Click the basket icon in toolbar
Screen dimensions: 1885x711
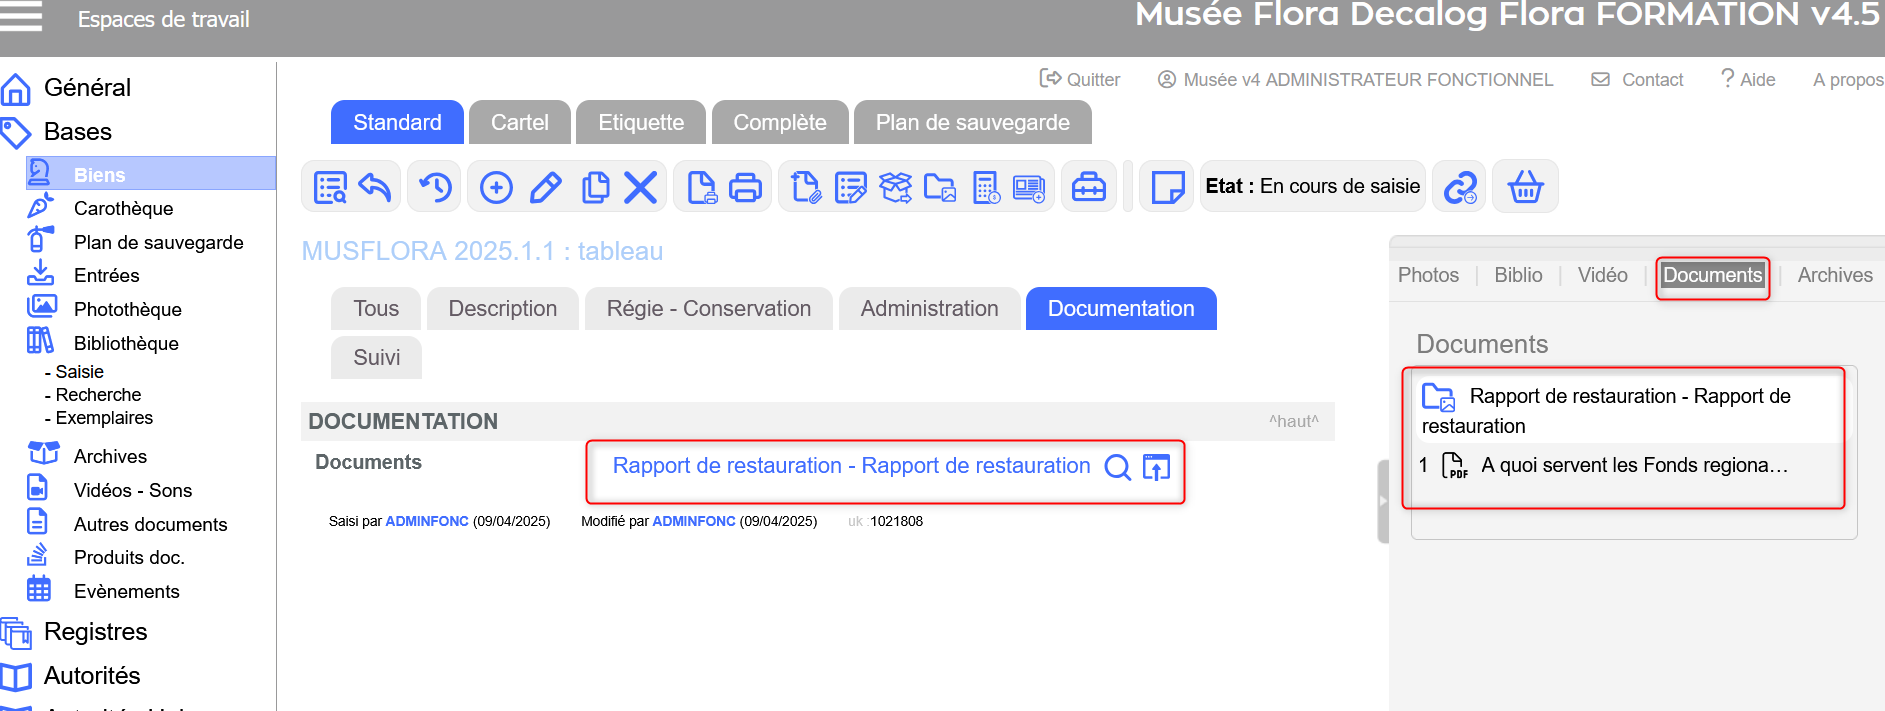coord(1524,187)
